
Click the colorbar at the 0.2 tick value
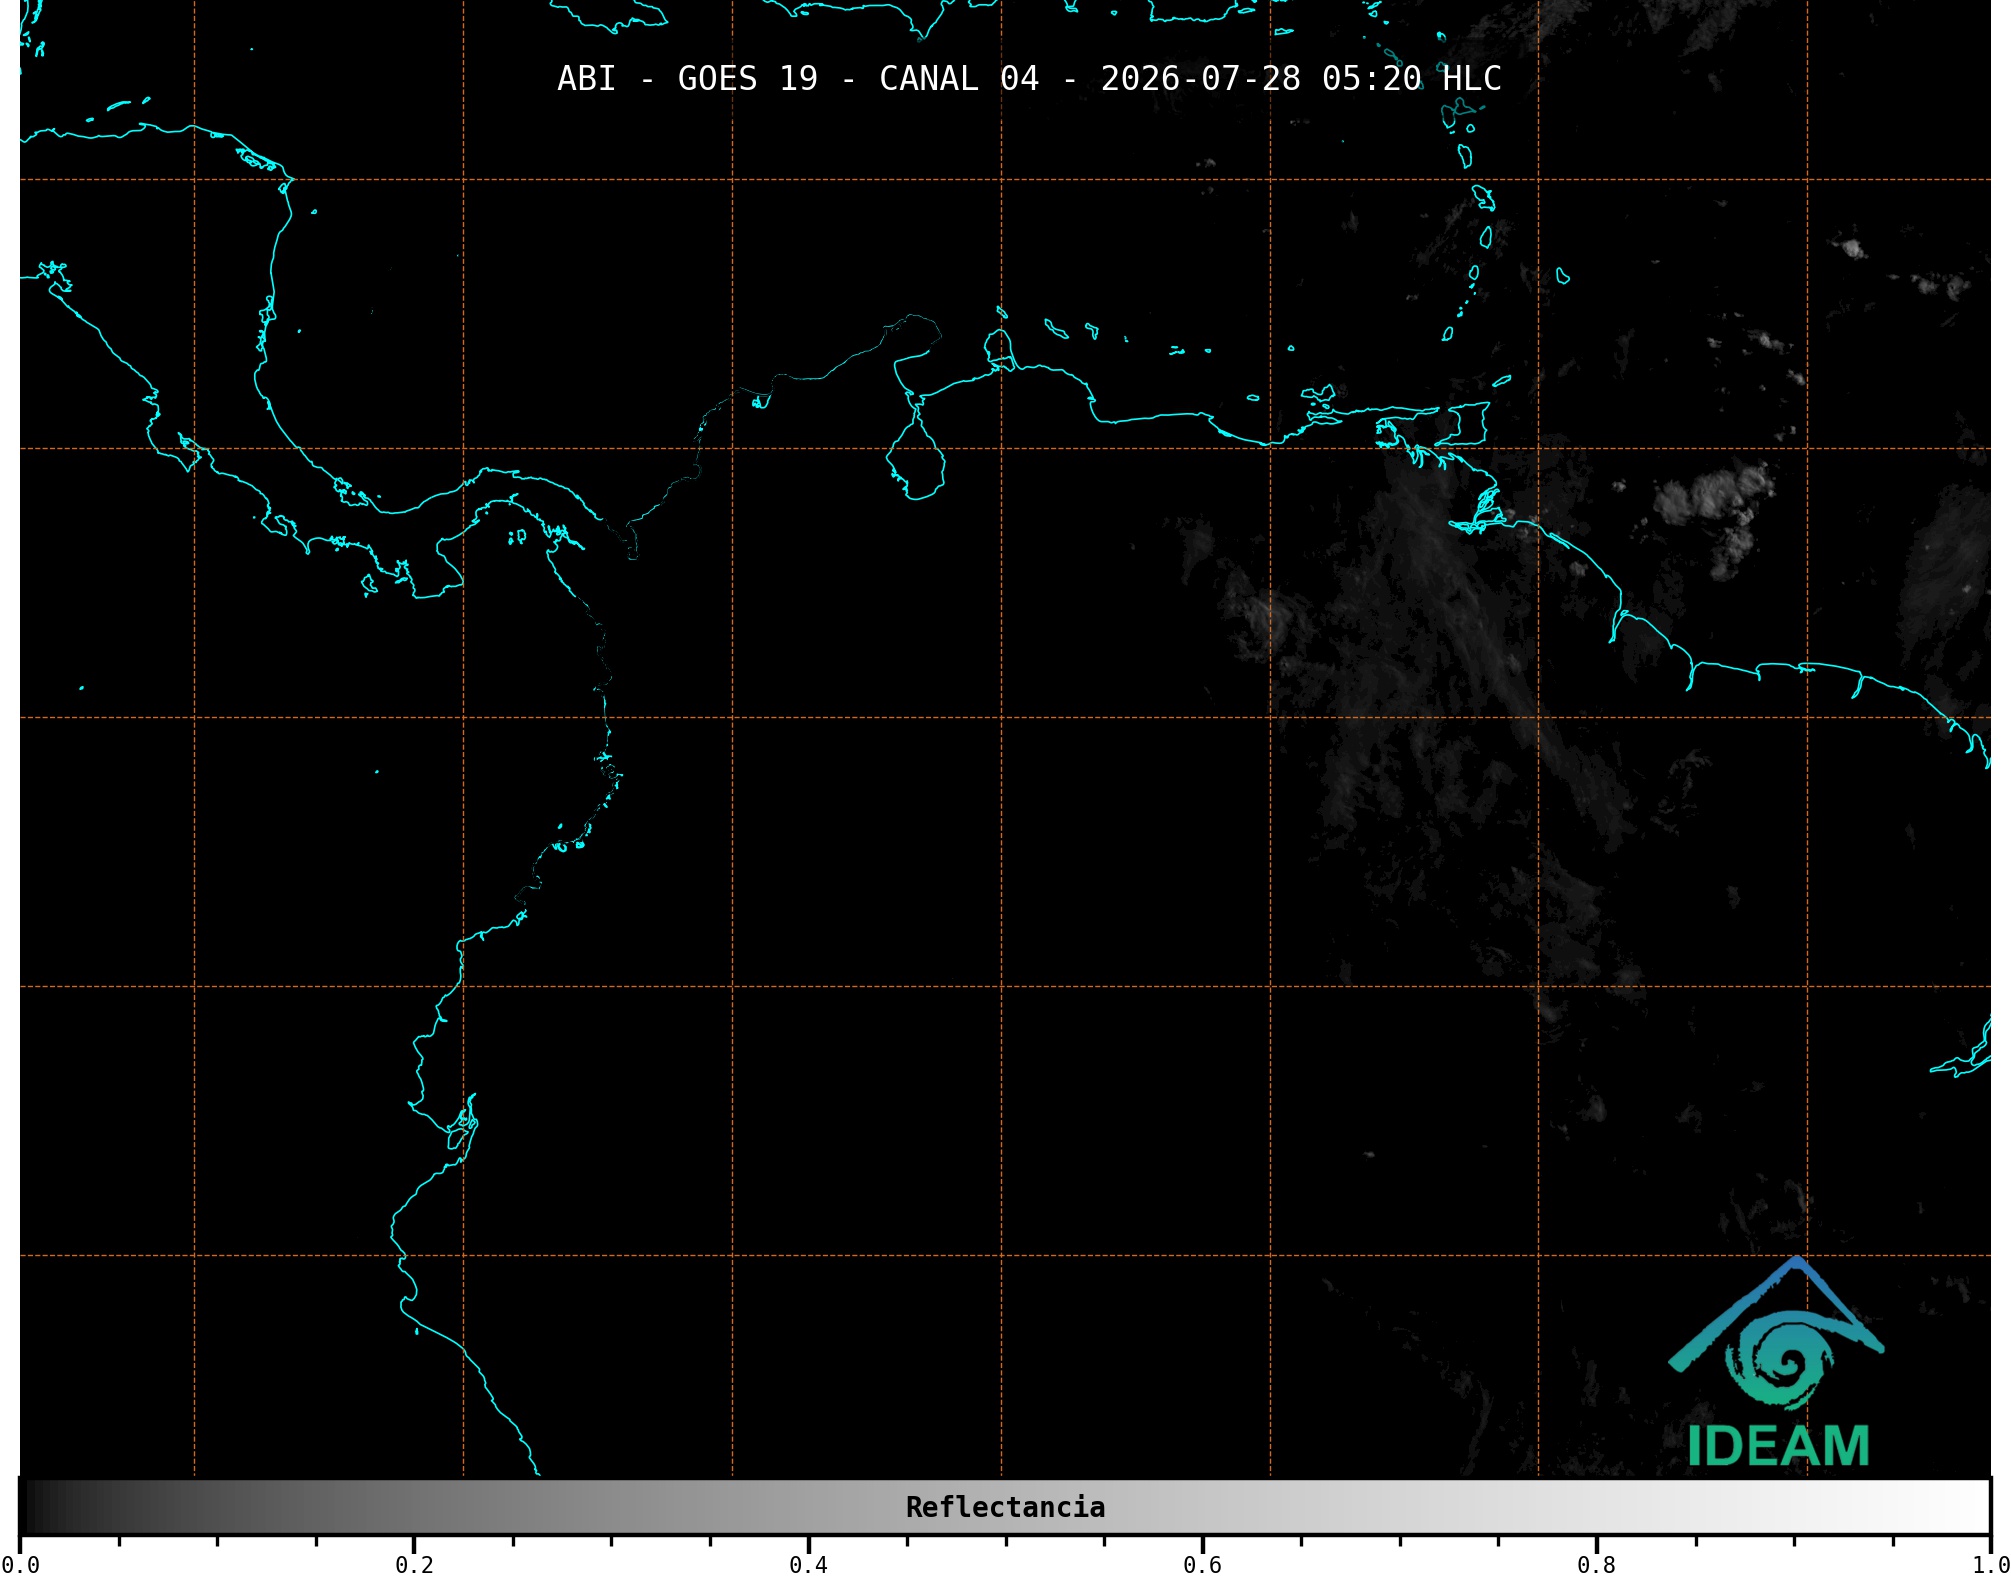[x=414, y=1507]
